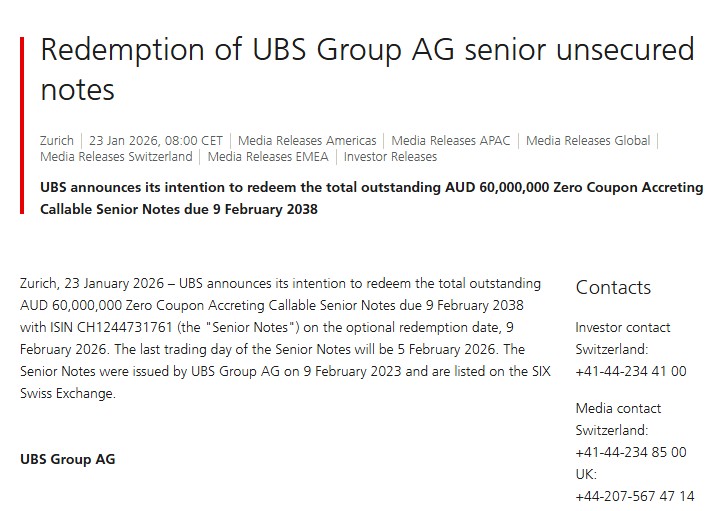Call Switzerland media number +41-44-234 85 00
The width and height of the screenshot is (716, 511).
631,452
